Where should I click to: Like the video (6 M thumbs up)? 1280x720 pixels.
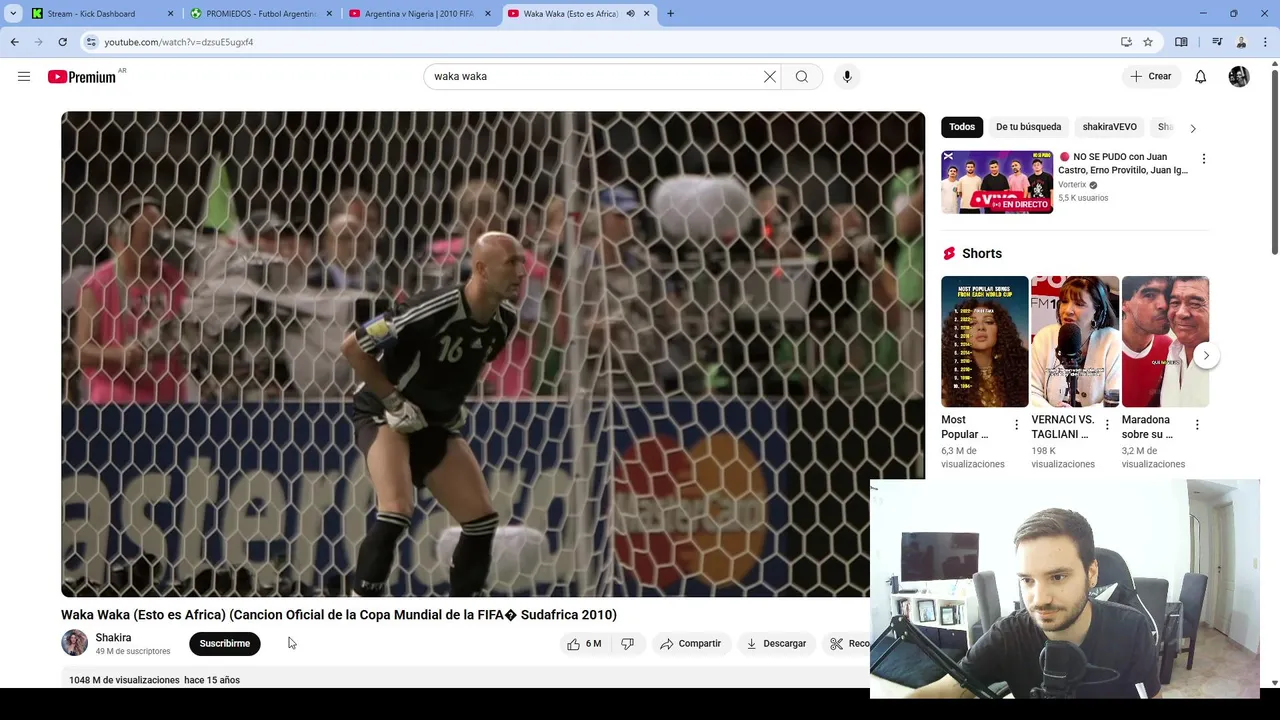[x=584, y=644]
